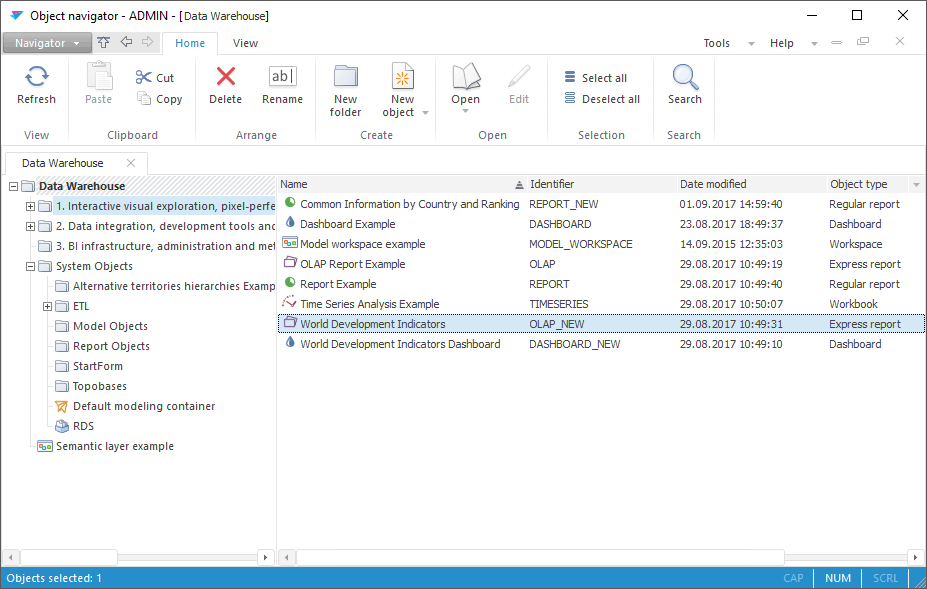Open the New object dropdown arrow
This screenshot has height=589, width=927.
[425, 113]
